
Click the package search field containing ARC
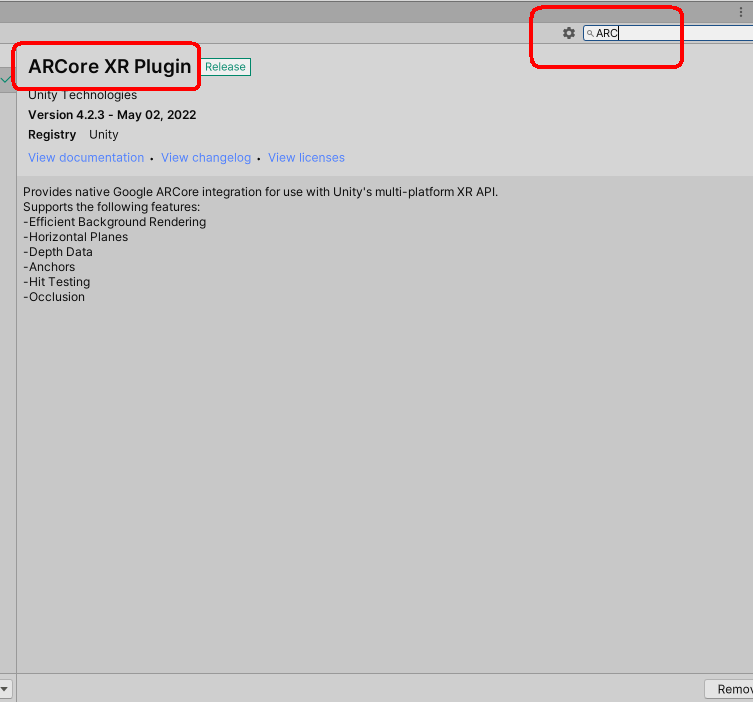(x=668, y=33)
